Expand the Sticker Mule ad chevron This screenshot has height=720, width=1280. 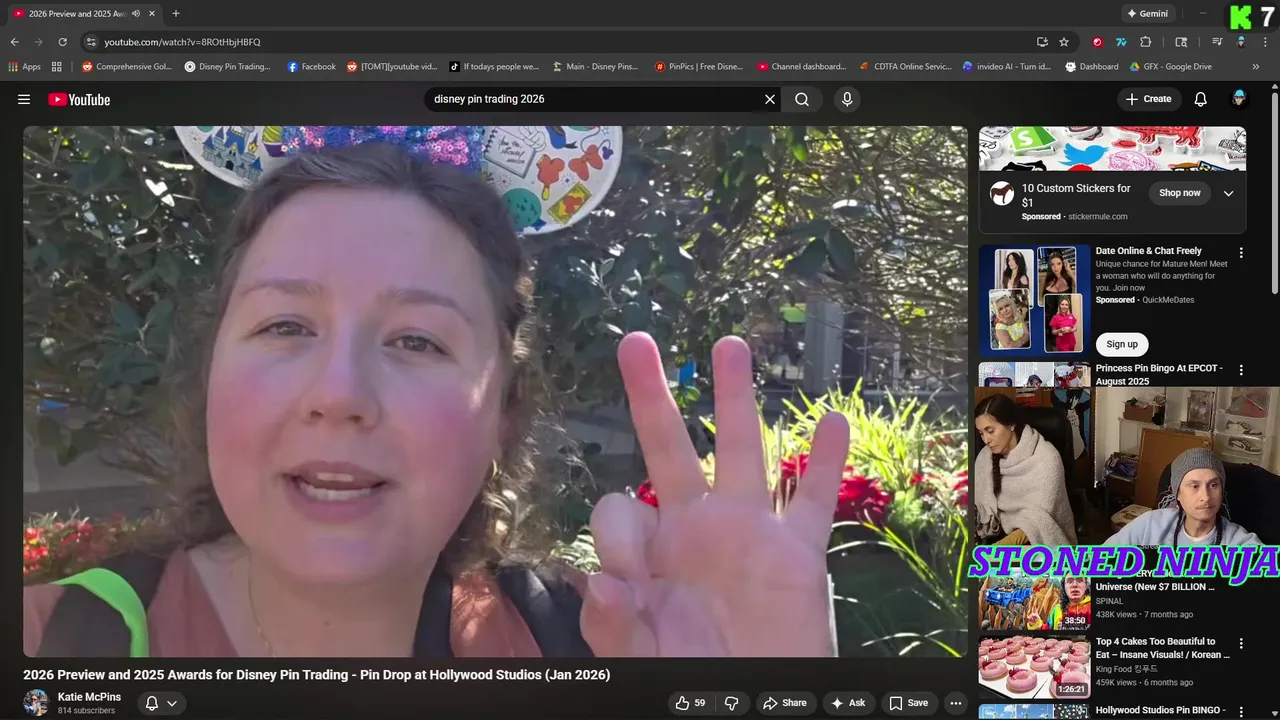(1229, 193)
